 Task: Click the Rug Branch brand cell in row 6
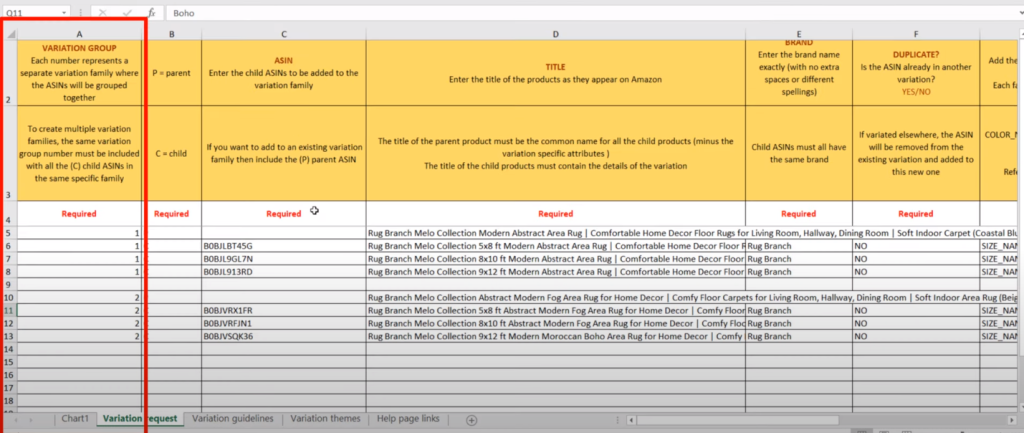click(x=799, y=246)
